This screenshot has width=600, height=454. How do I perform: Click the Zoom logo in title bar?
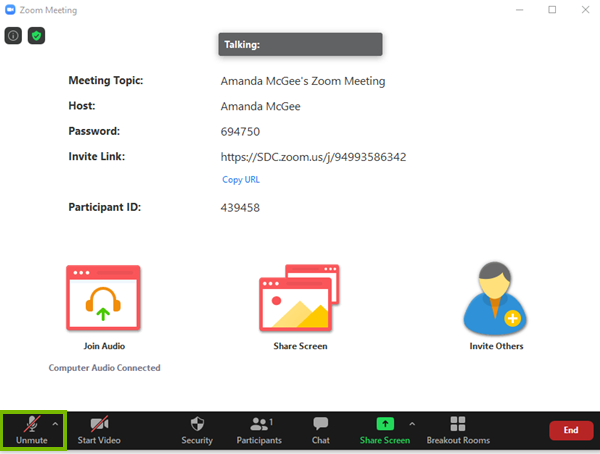pyautogui.click(x=10, y=10)
